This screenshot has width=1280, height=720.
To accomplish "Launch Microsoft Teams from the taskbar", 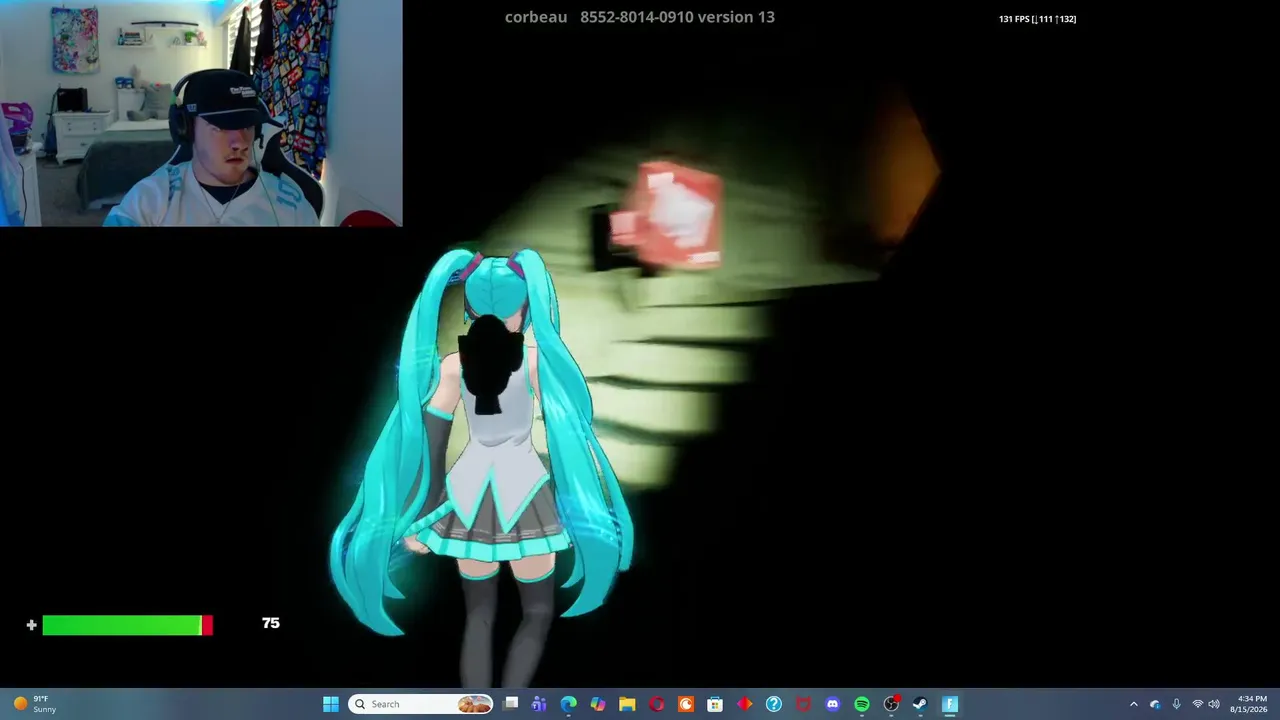I will [540, 704].
